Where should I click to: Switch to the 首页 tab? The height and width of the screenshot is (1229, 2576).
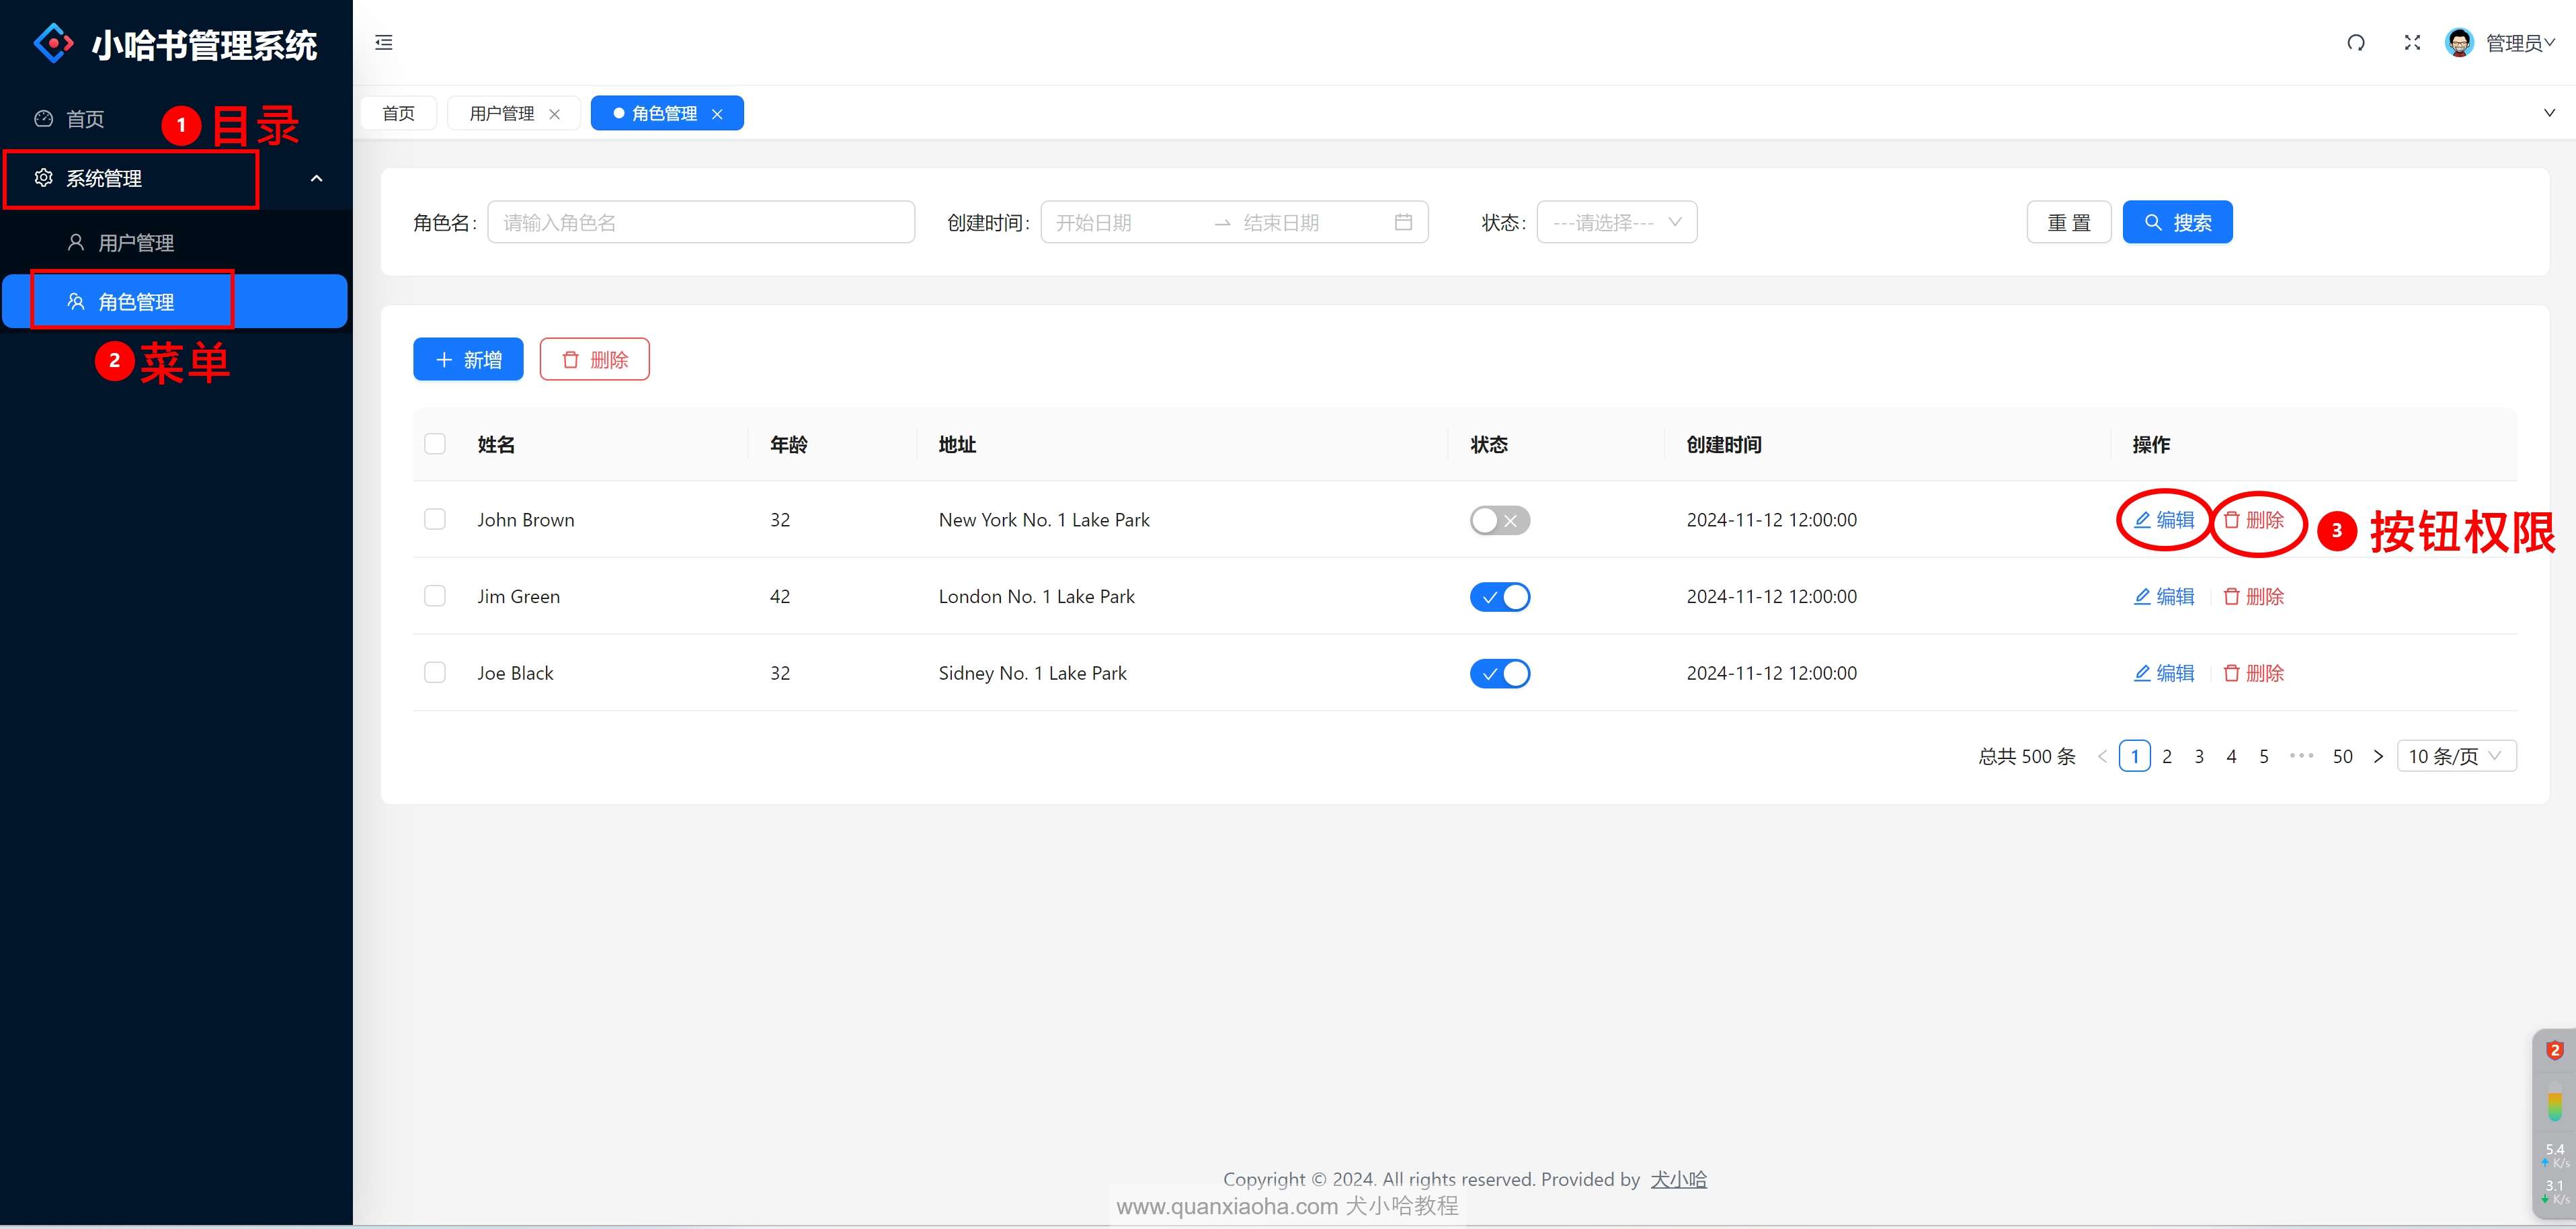(x=398, y=114)
